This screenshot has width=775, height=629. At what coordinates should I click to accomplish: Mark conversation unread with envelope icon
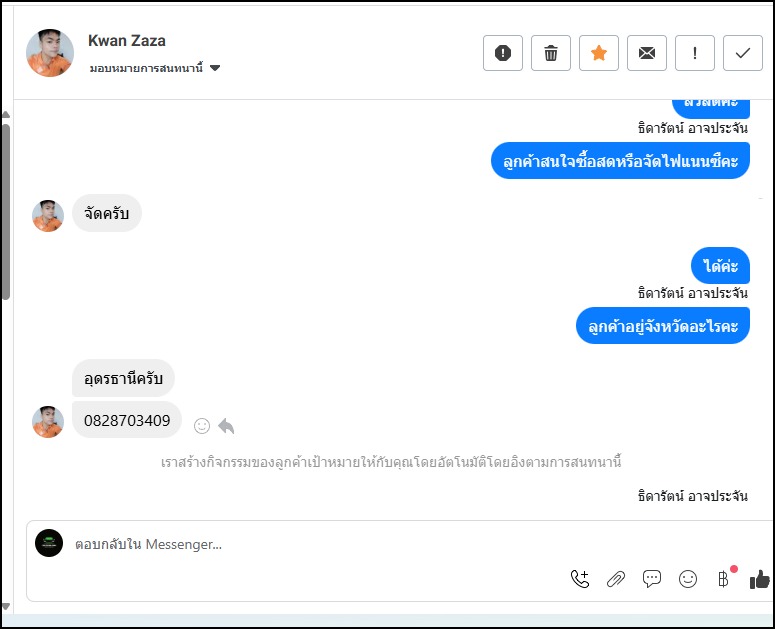[x=647, y=53]
